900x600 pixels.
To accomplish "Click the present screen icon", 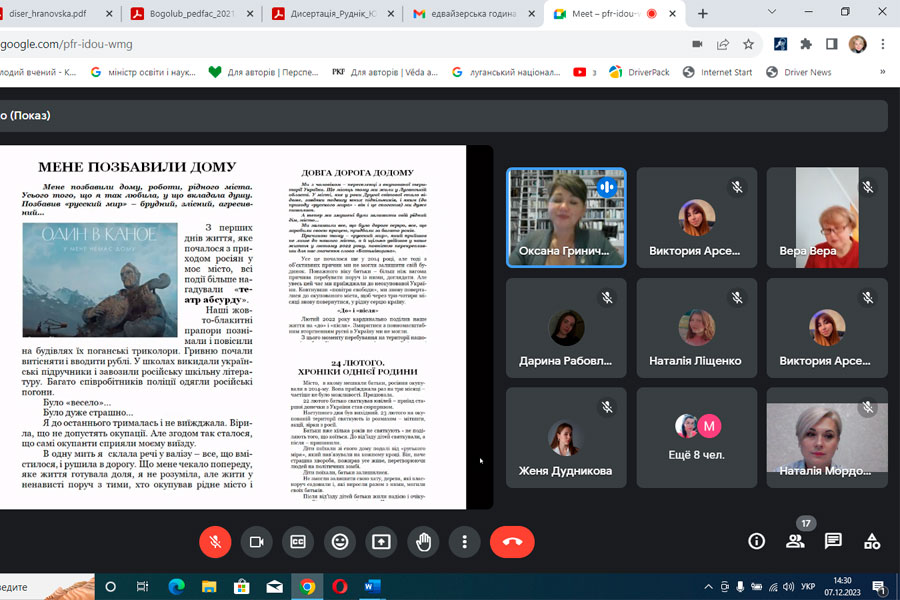I will (381, 541).
